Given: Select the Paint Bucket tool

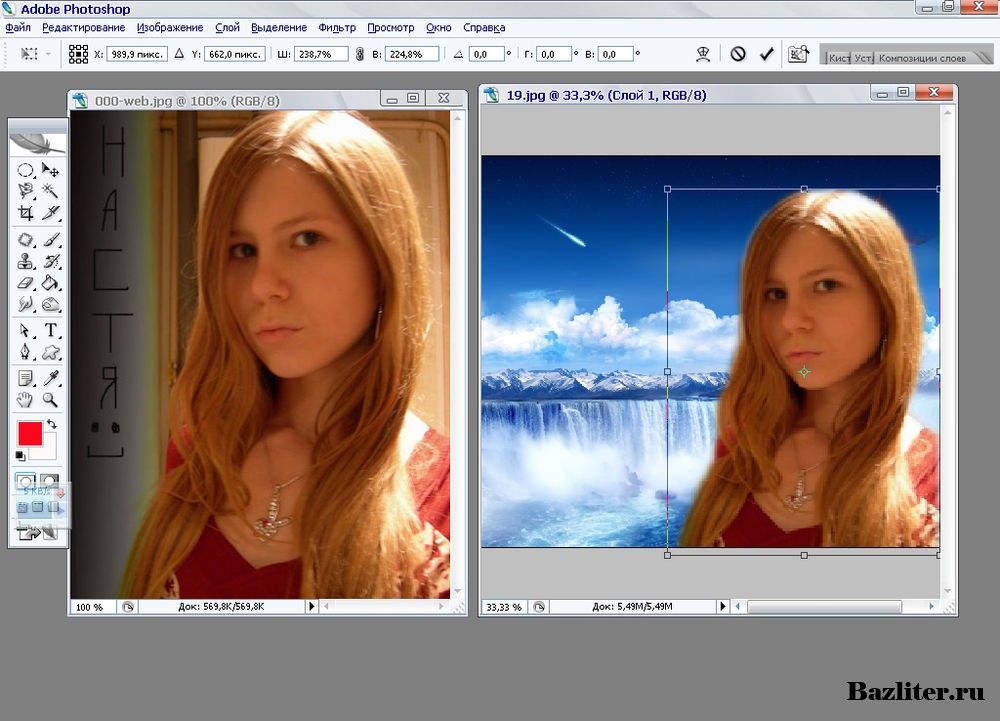Looking at the screenshot, I should [x=50, y=283].
